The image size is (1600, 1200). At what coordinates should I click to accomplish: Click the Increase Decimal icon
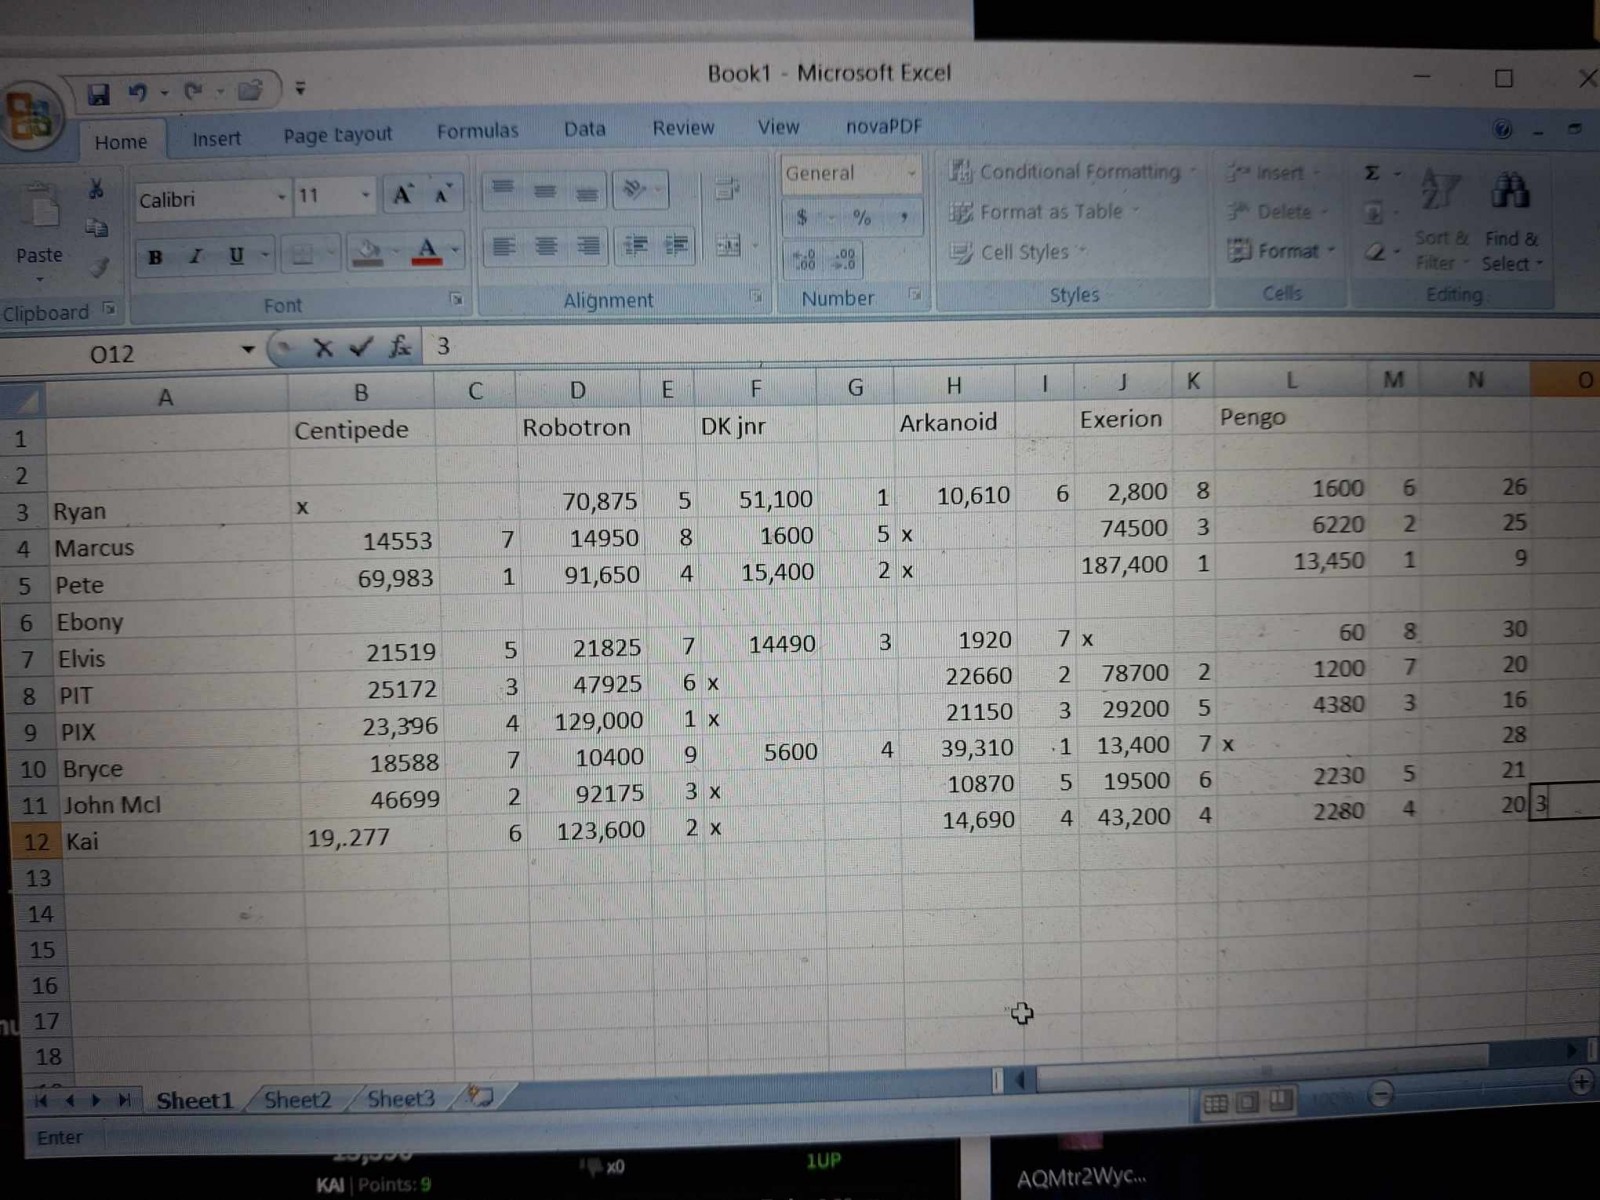coord(804,260)
